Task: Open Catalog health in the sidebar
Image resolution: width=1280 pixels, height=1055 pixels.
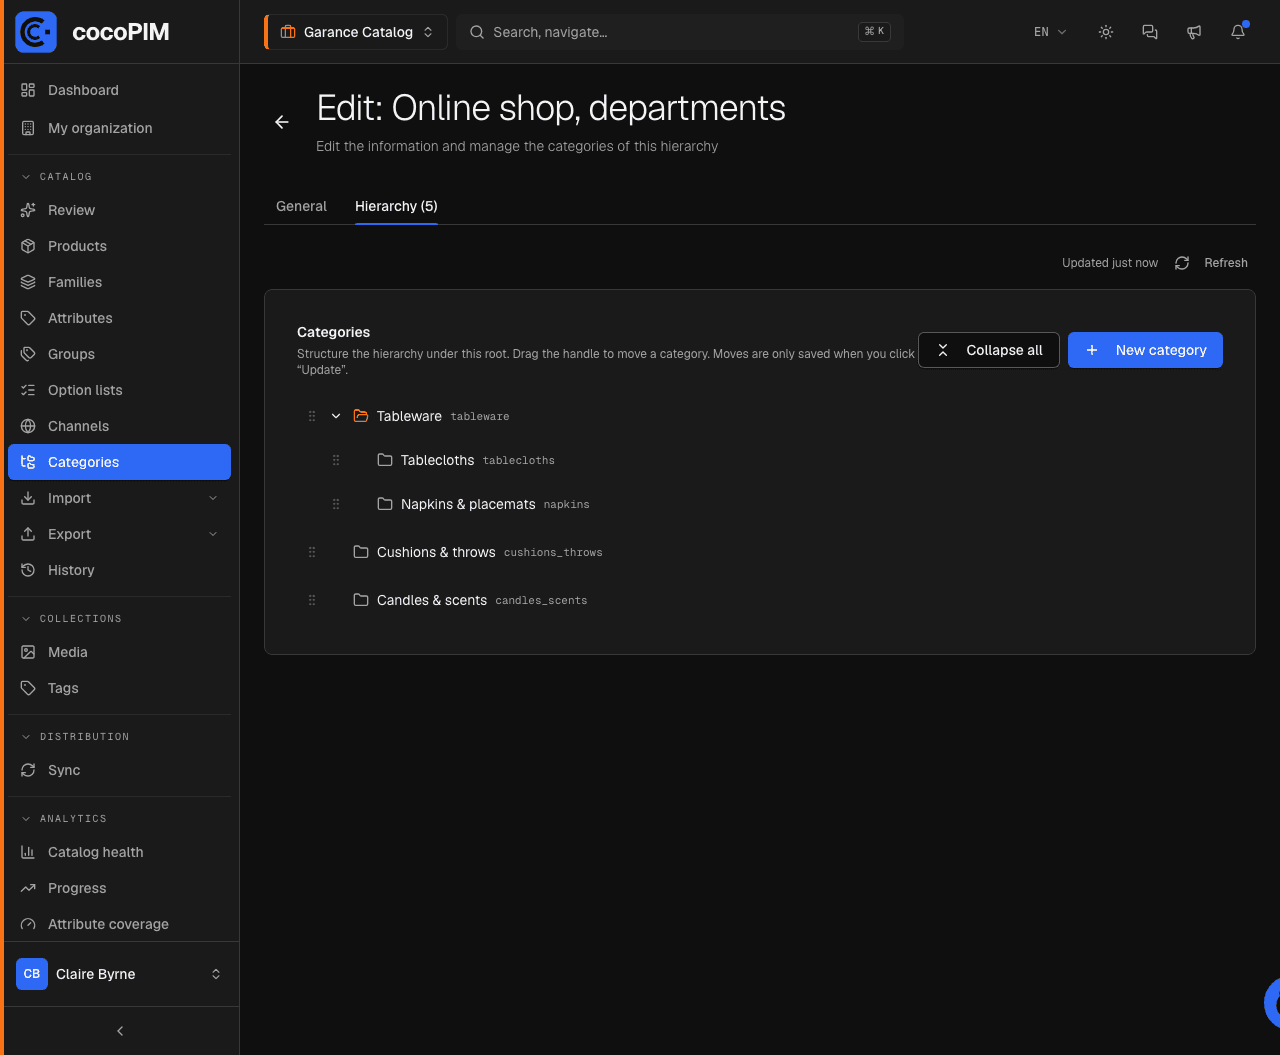Action: pos(120,852)
